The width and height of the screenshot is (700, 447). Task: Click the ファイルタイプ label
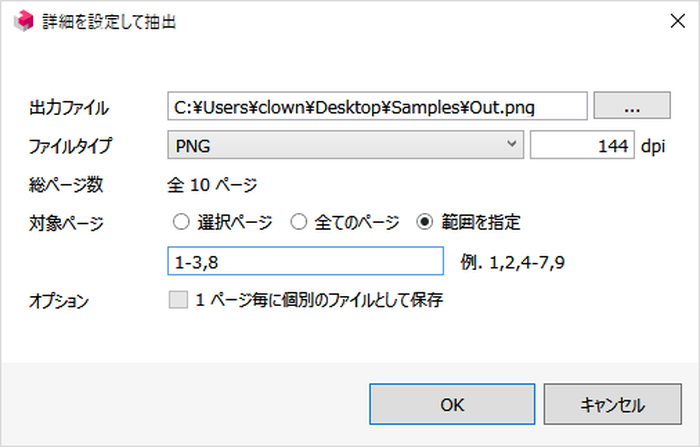(x=70, y=146)
